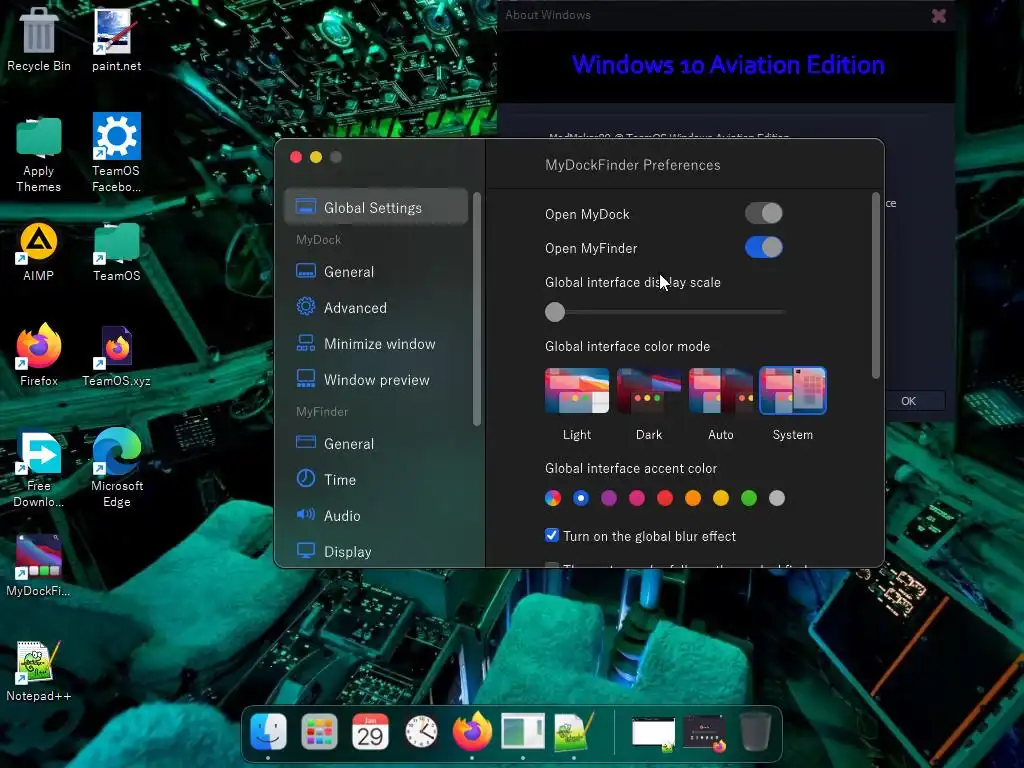Select the graphite gray accent color
This screenshot has height=768, width=1024.
[x=776, y=498]
